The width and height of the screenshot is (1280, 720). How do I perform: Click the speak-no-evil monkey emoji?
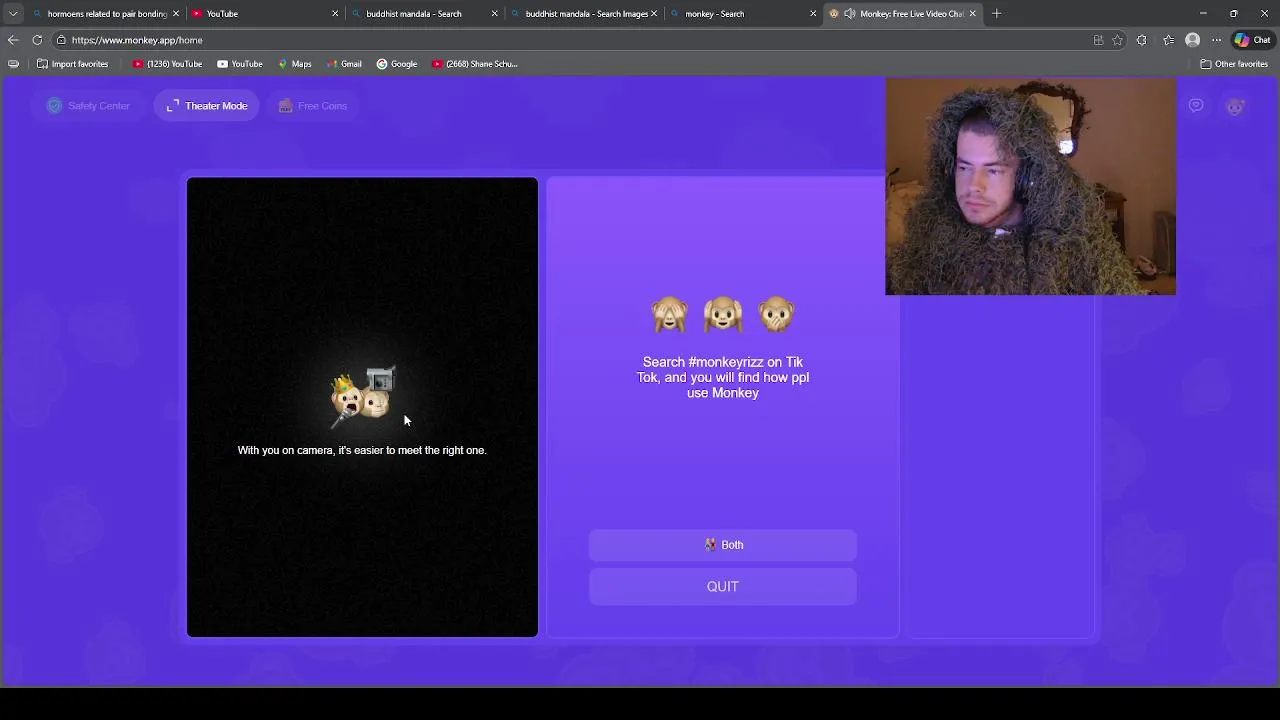[777, 315]
